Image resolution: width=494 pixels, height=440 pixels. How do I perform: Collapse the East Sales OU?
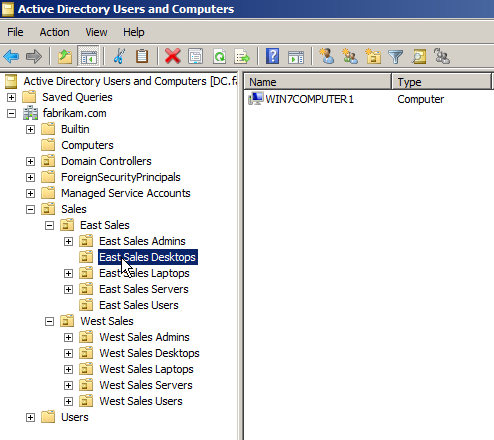pos(49,225)
